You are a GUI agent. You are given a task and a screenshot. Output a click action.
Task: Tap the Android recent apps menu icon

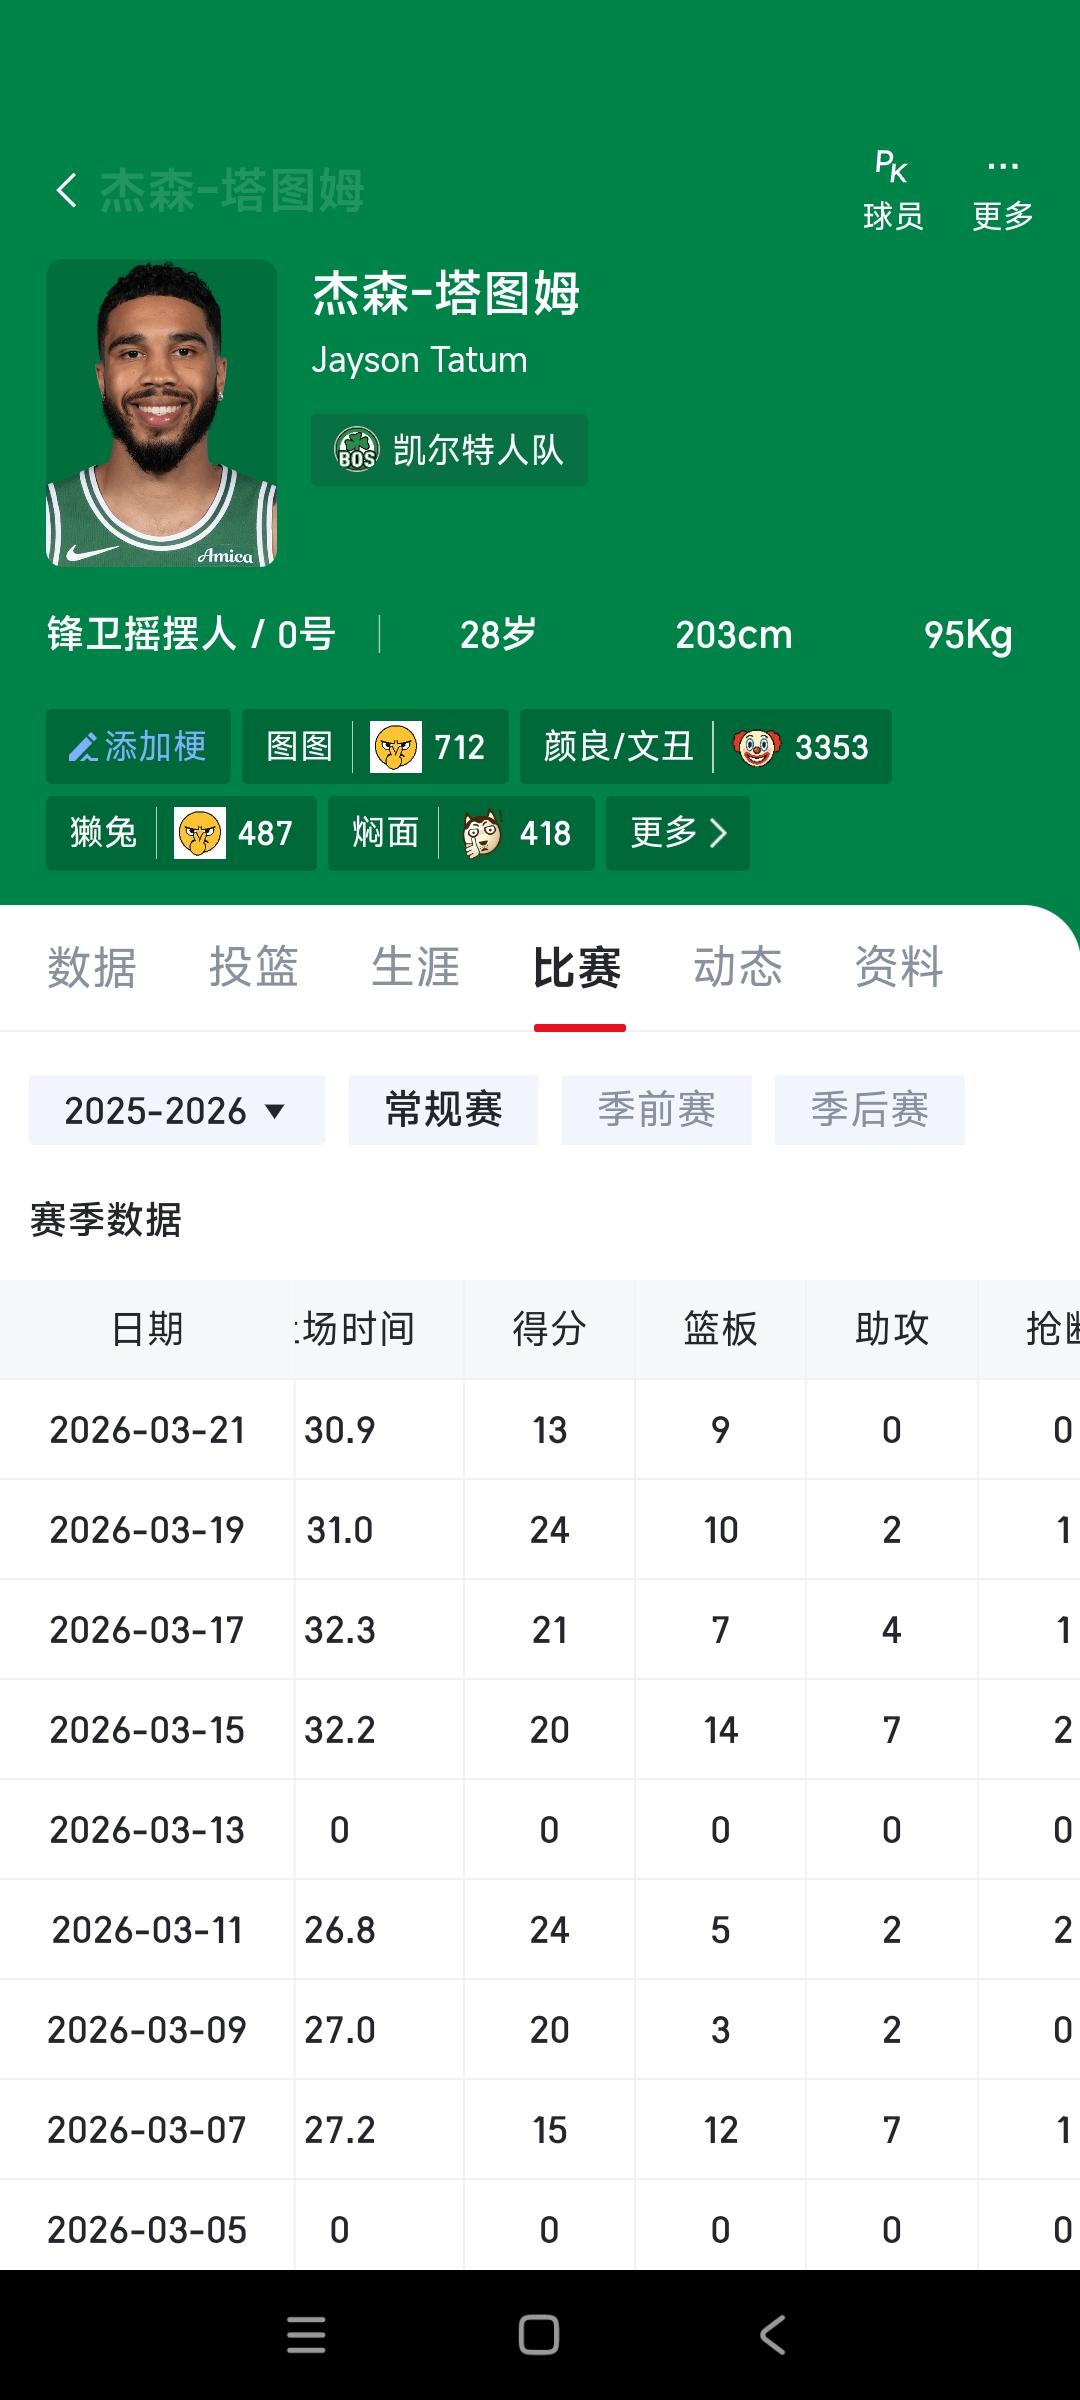pyautogui.click(x=306, y=2335)
